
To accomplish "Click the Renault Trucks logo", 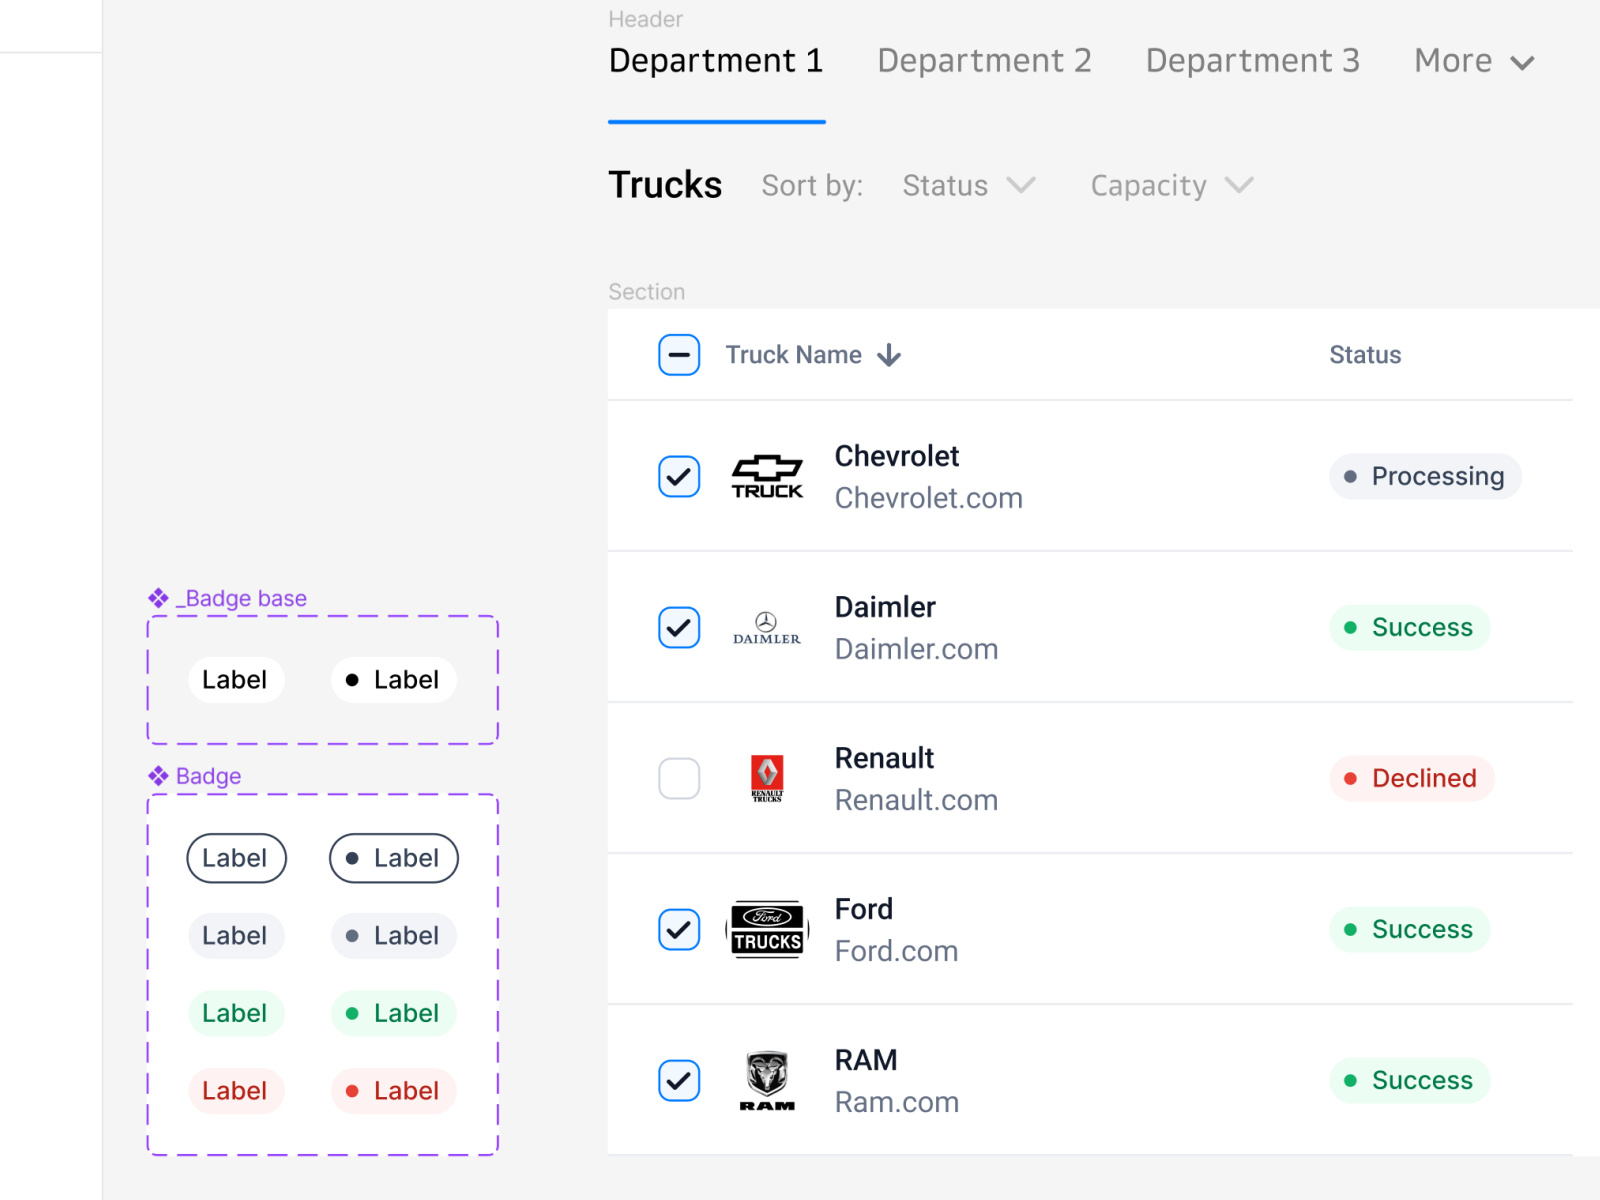I will click(766, 779).
